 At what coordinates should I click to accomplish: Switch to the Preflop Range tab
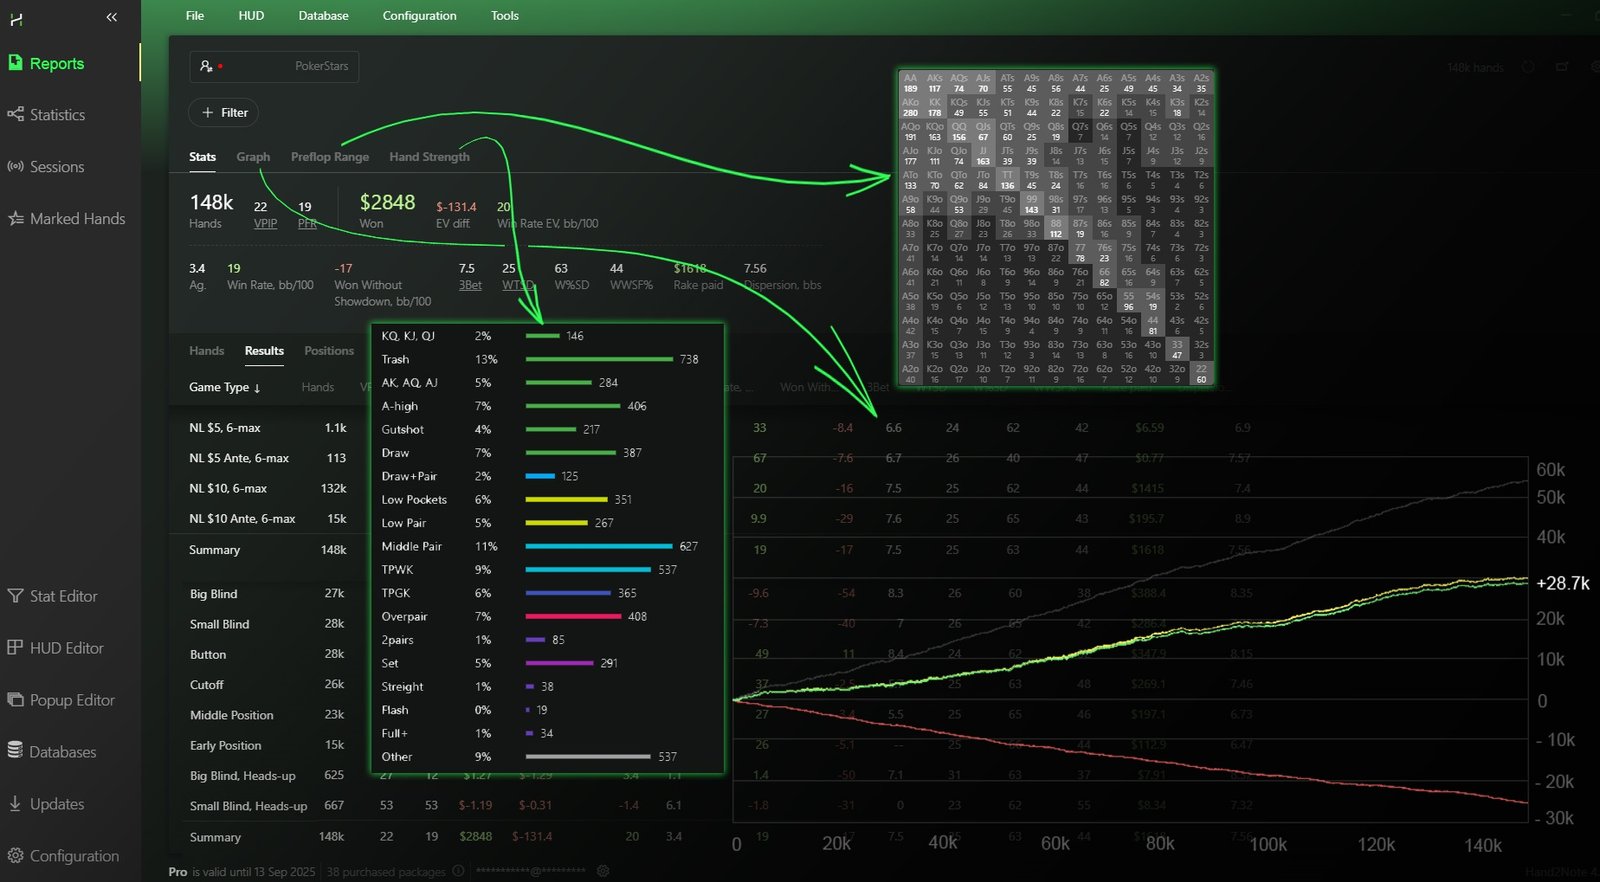click(x=329, y=157)
